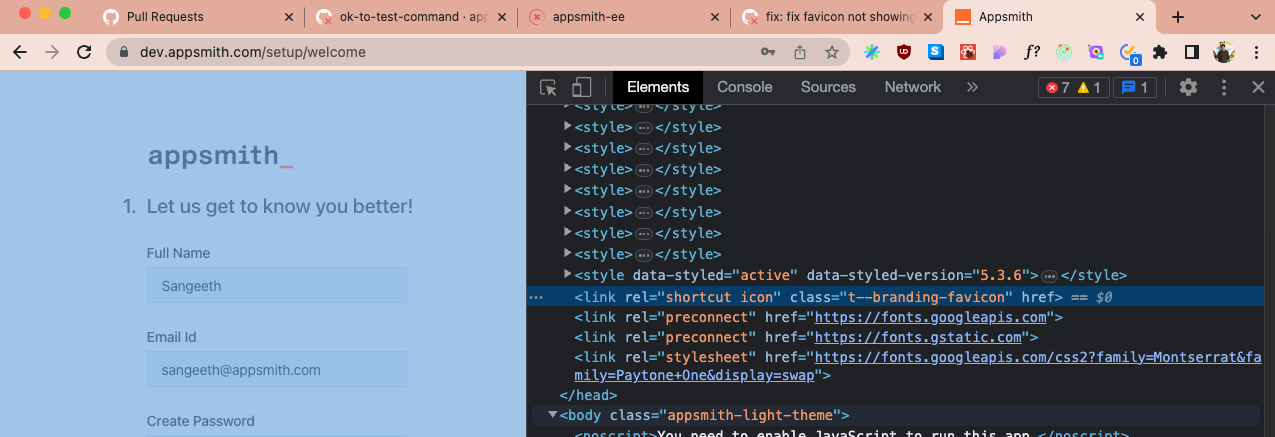Click the 7 errors 1 warning counter

click(x=1073, y=87)
